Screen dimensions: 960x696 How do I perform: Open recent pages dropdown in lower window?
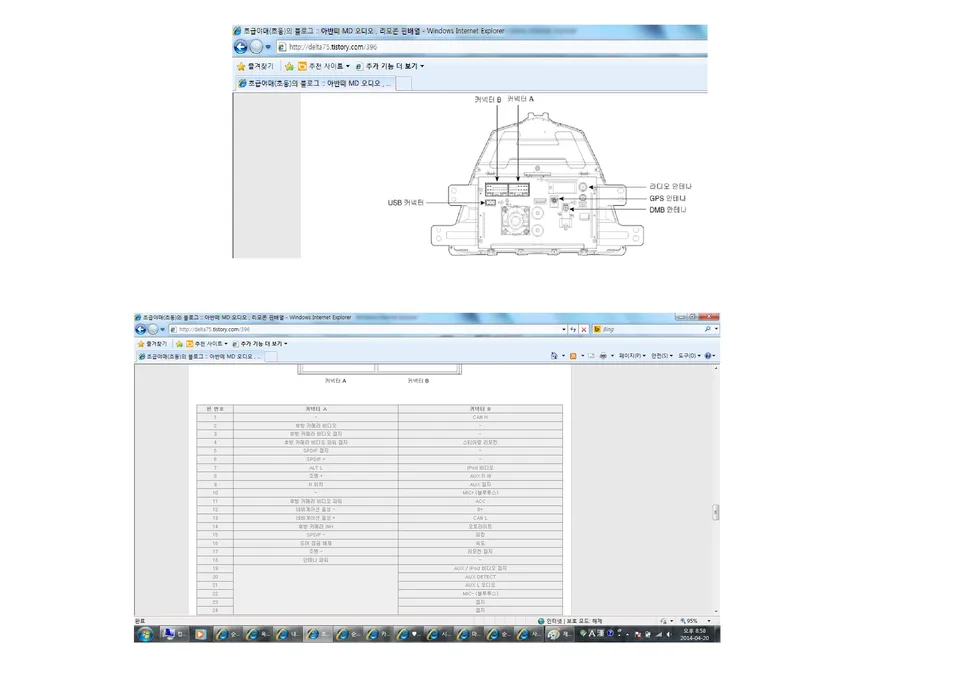click(x=163, y=329)
